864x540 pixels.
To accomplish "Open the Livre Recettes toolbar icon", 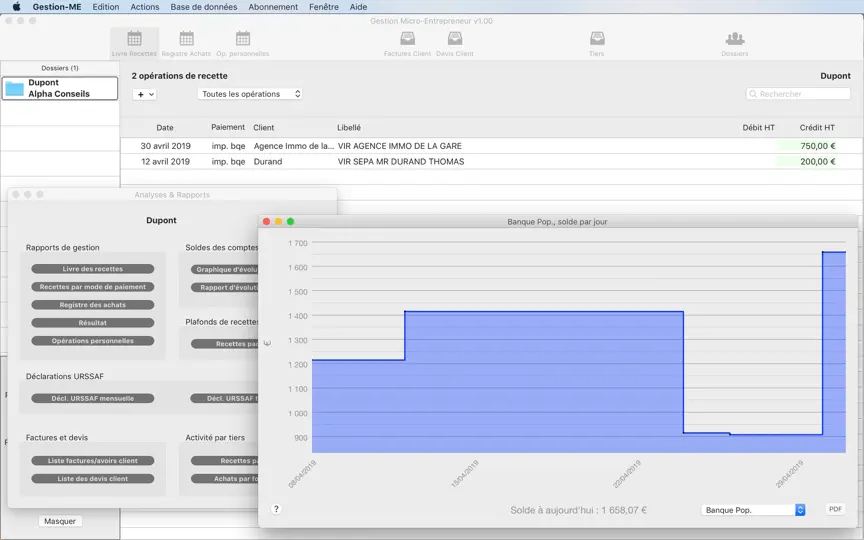I will 134,43.
